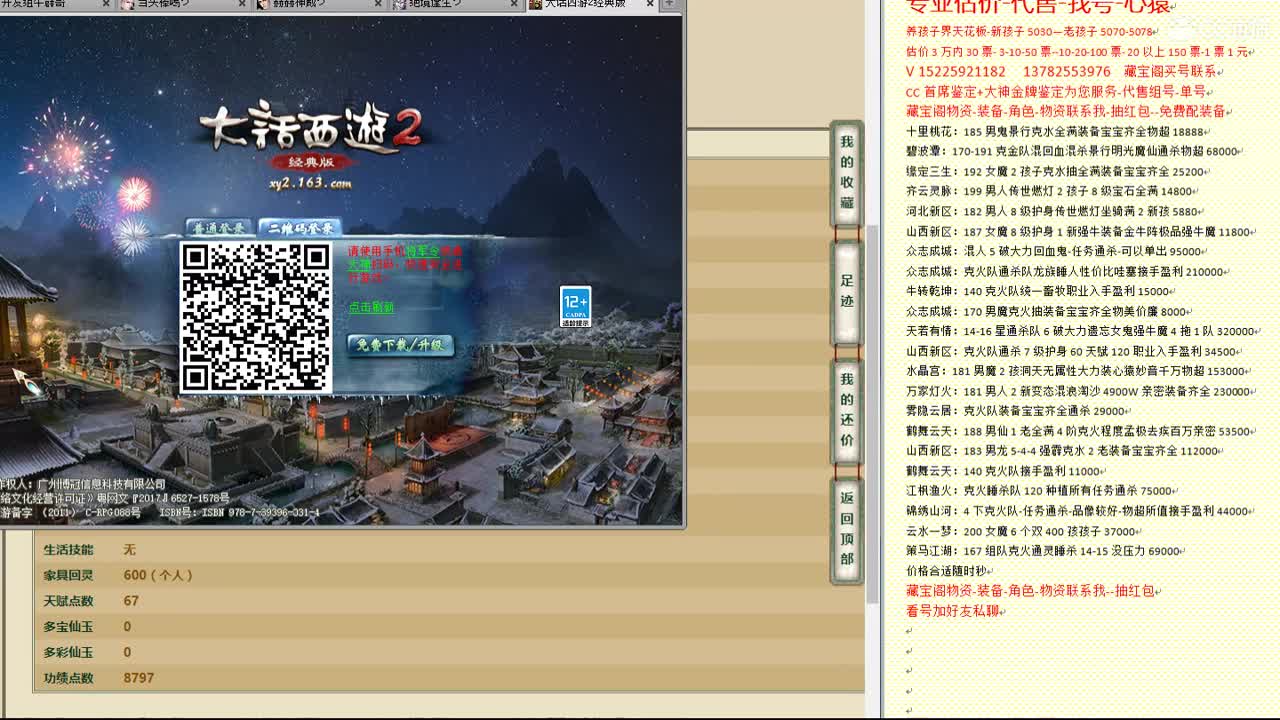
Task: Open the 我的还价 side button
Action: 847,410
